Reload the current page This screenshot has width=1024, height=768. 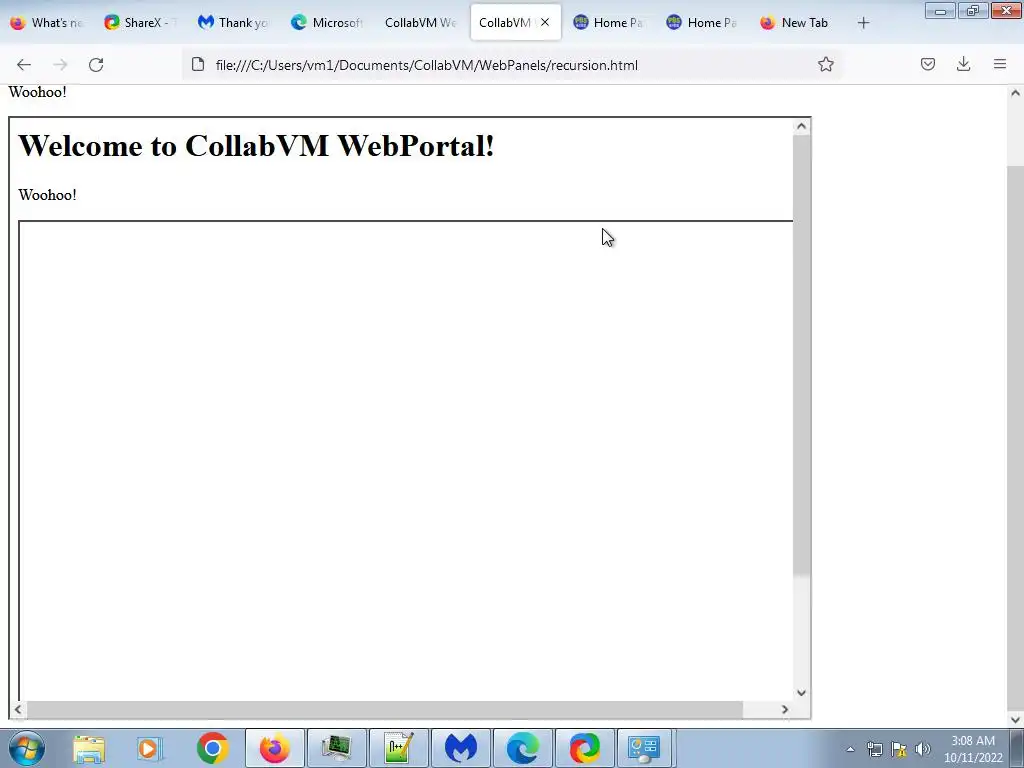pos(96,65)
